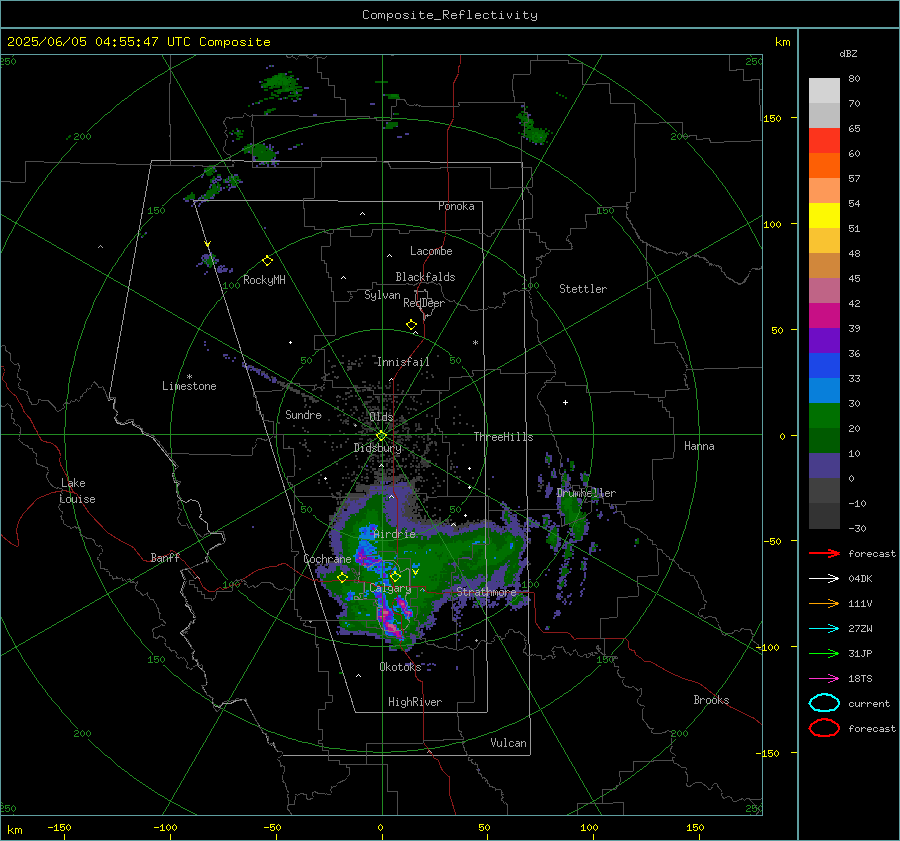Viewport: 900px width, 841px height.
Task: Click the Banff city label
Action: click(165, 557)
